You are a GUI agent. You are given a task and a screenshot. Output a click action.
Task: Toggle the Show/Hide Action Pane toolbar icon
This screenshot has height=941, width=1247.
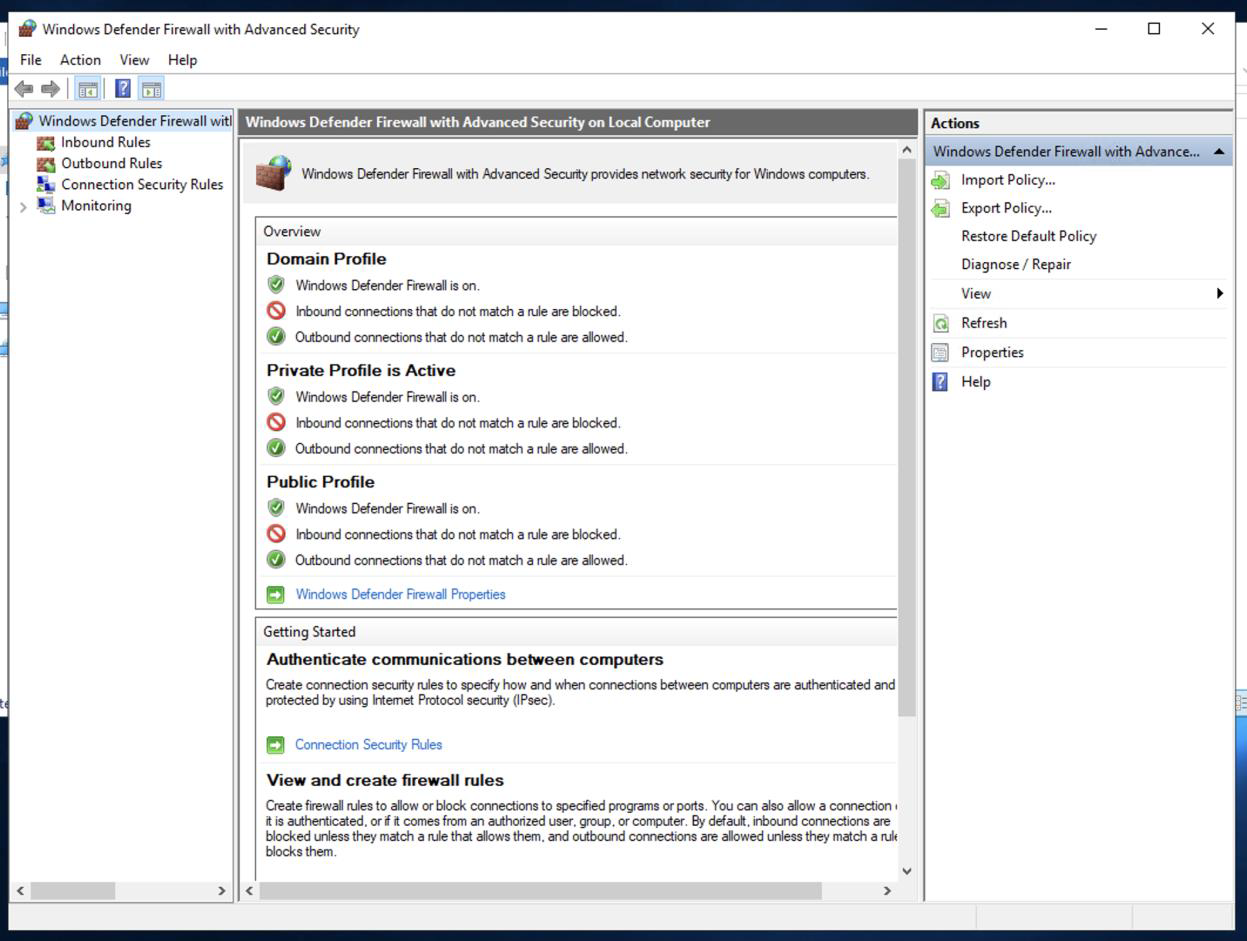point(152,89)
